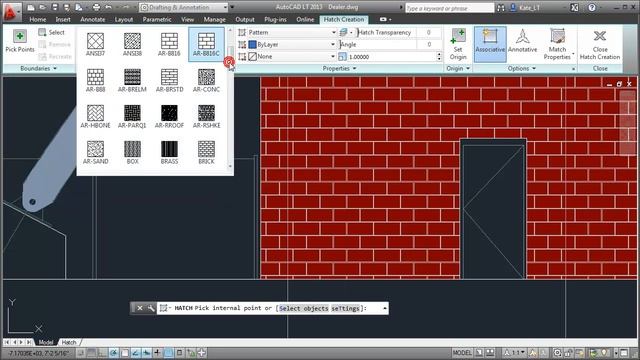Open the View ribbon tab
The height and width of the screenshot is (360, 640).
click(x=187, y=19)
